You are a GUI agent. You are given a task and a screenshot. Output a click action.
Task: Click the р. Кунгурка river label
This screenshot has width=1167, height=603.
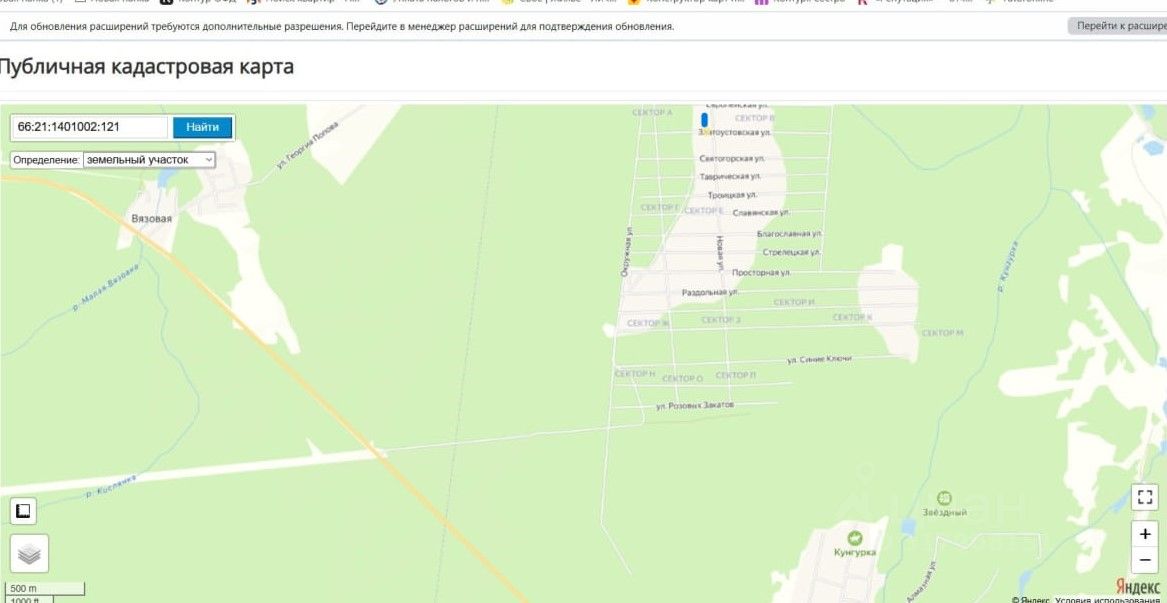[x=1006, y=266]
